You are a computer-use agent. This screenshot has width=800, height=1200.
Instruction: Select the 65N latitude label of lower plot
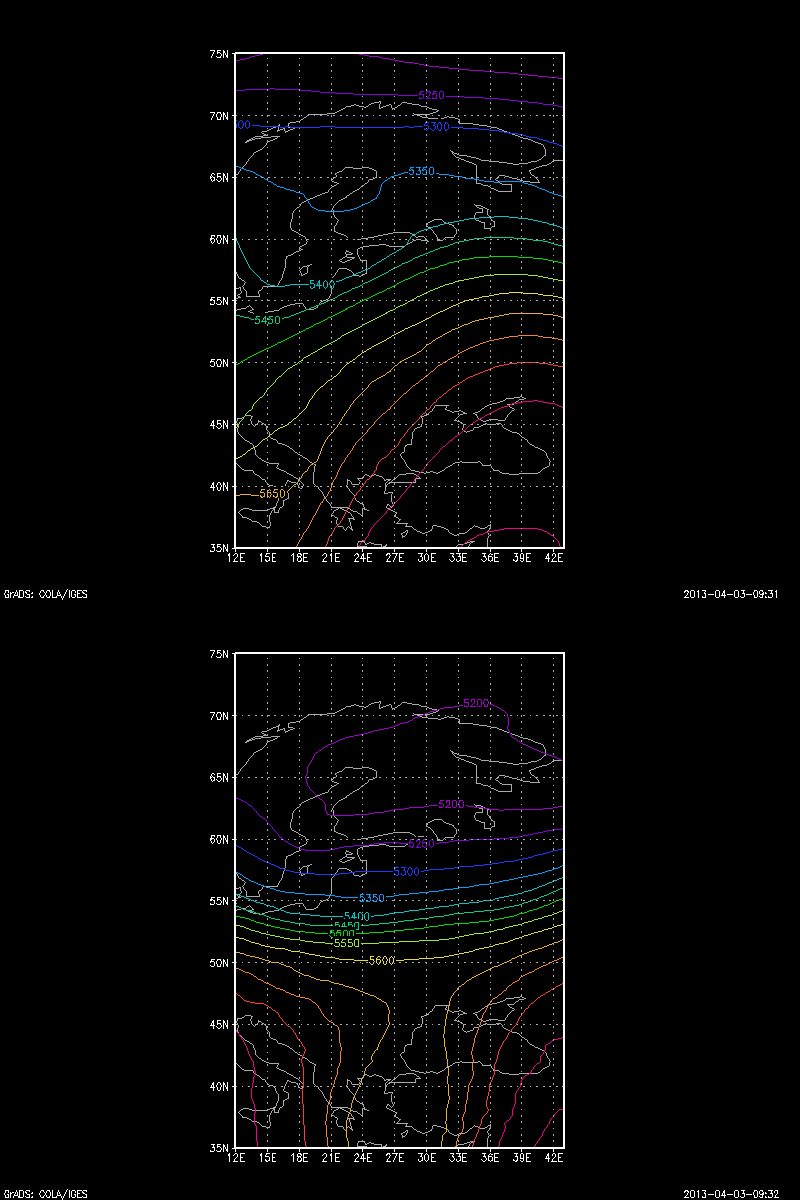coord(221,777)
